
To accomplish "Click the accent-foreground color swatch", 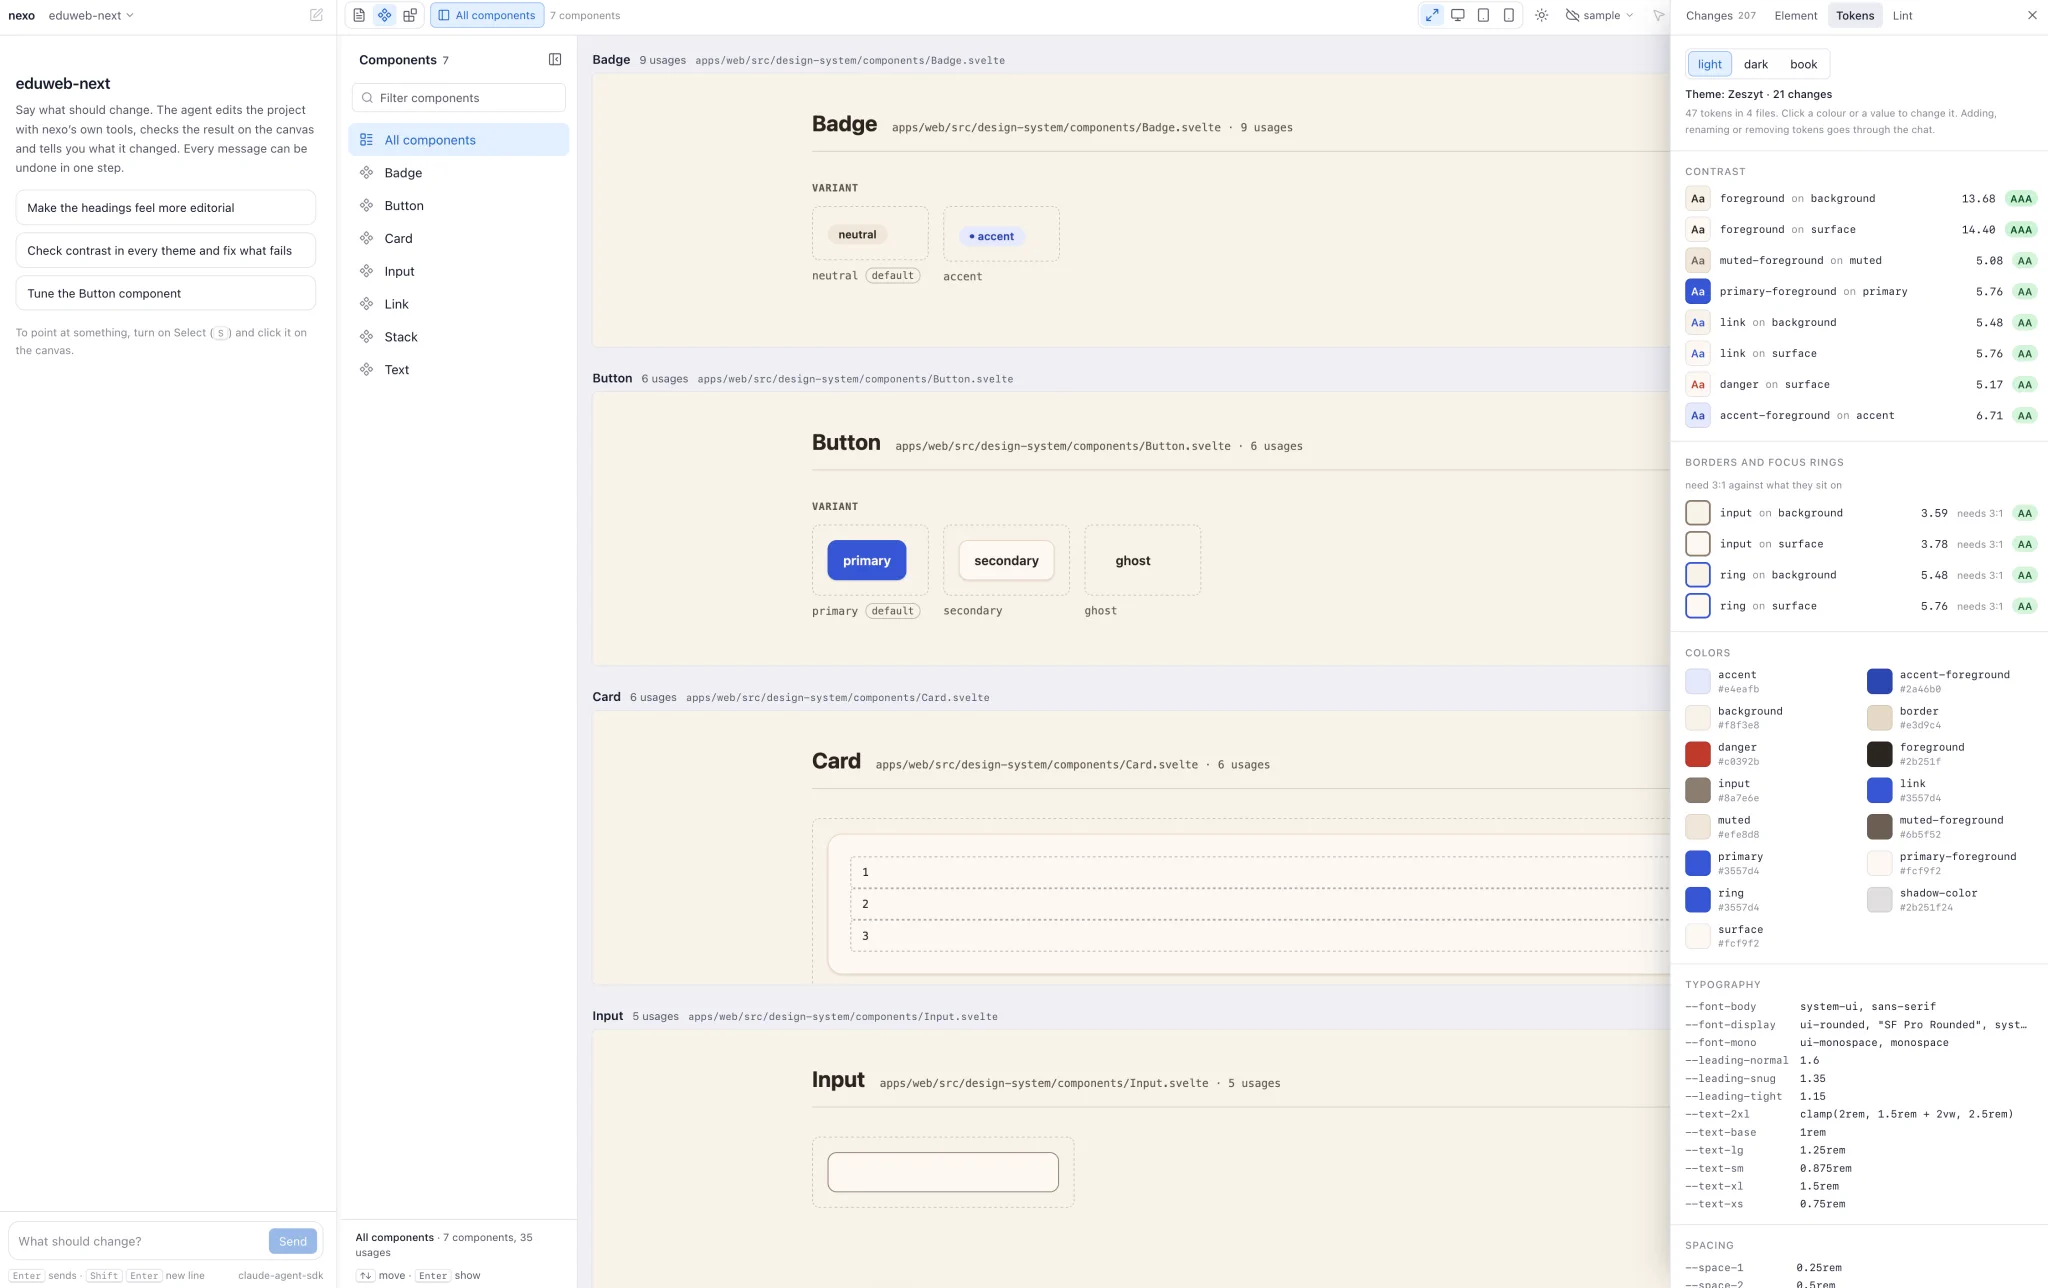I will tap(1880, 682).
